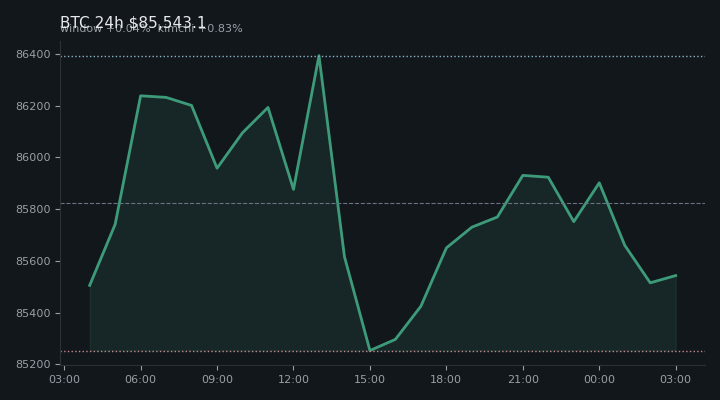This screenshot has height=400, width=720.
Task: Click the "BTC 24h $85,543.1" chart title
Action: [x=133, y=22]
